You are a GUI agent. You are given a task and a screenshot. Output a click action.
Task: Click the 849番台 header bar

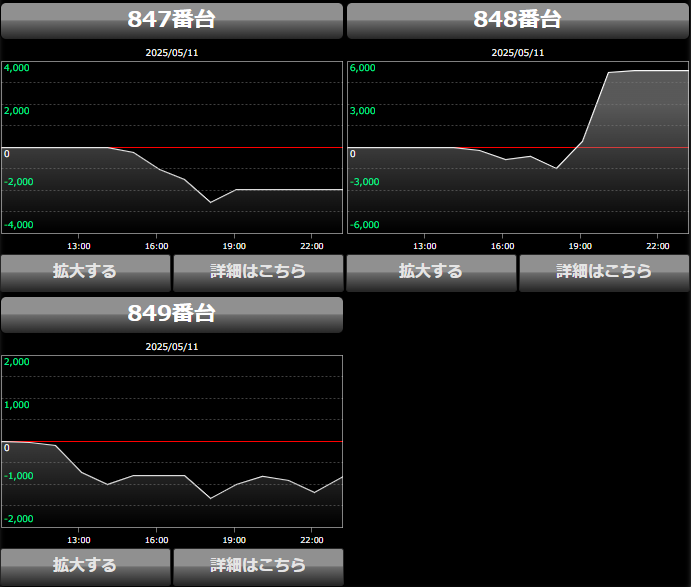(x=172, y=314)
